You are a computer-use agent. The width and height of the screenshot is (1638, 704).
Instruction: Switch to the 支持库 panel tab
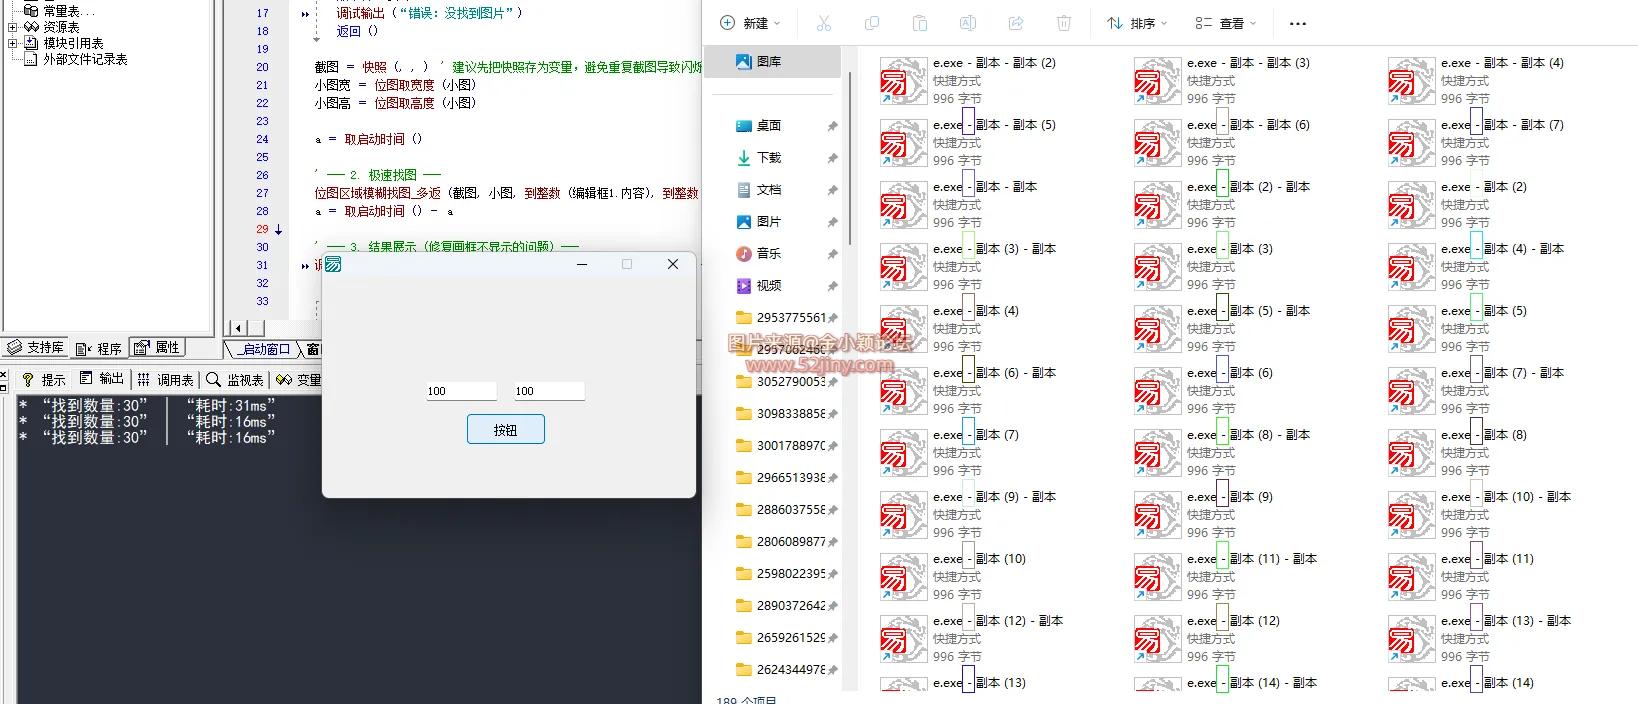(x=35, y=348)
